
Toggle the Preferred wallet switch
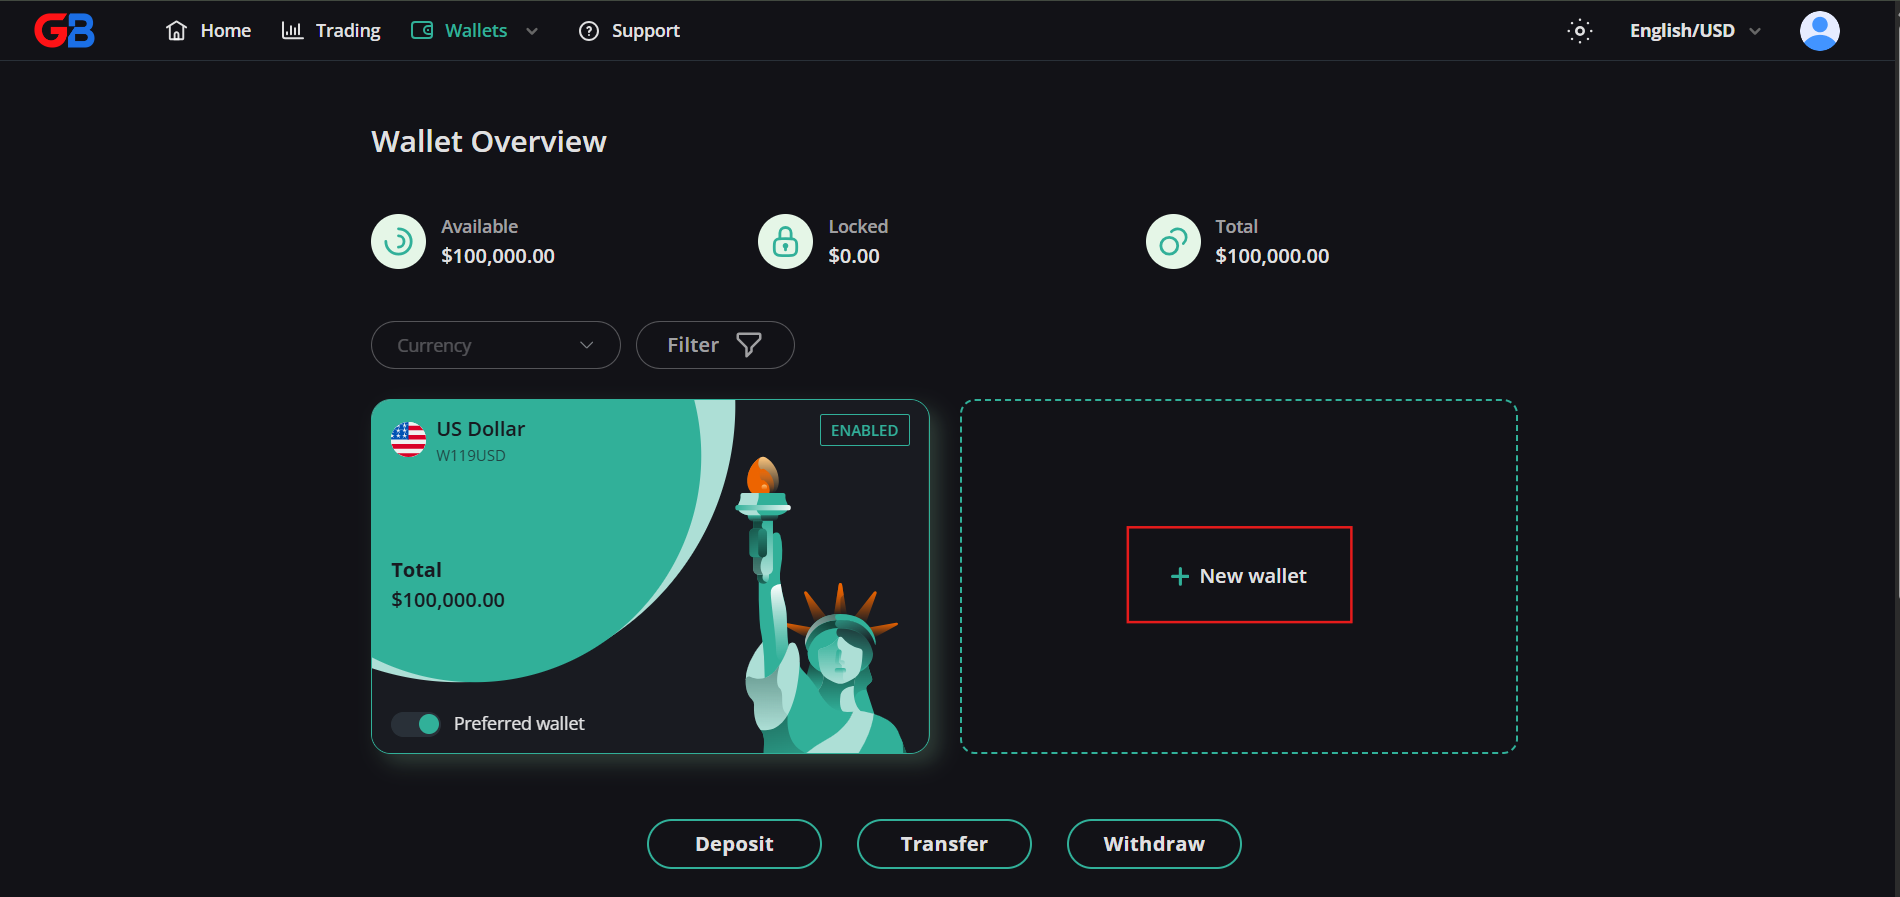point(416,724)
